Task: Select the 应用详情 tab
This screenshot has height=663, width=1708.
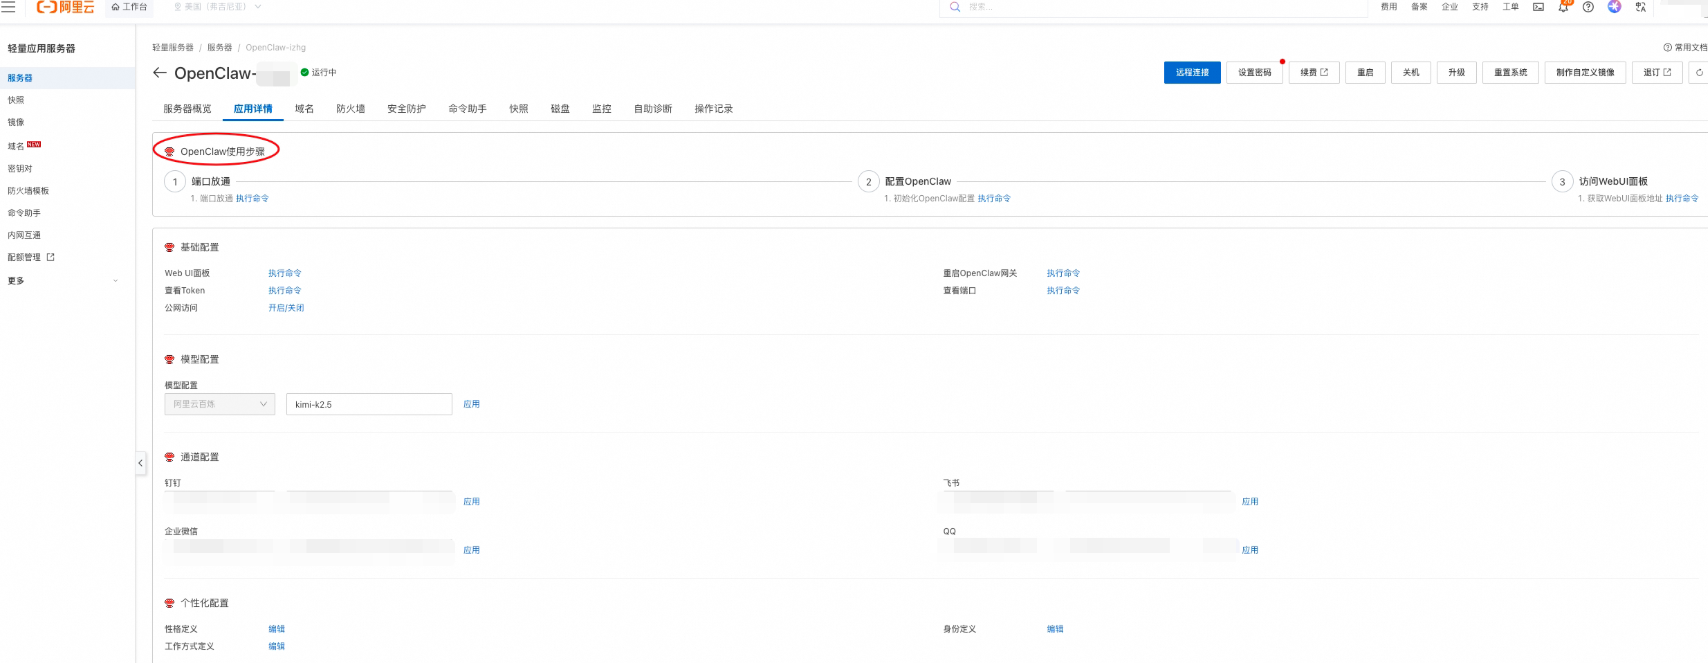Action: [253, 109]
